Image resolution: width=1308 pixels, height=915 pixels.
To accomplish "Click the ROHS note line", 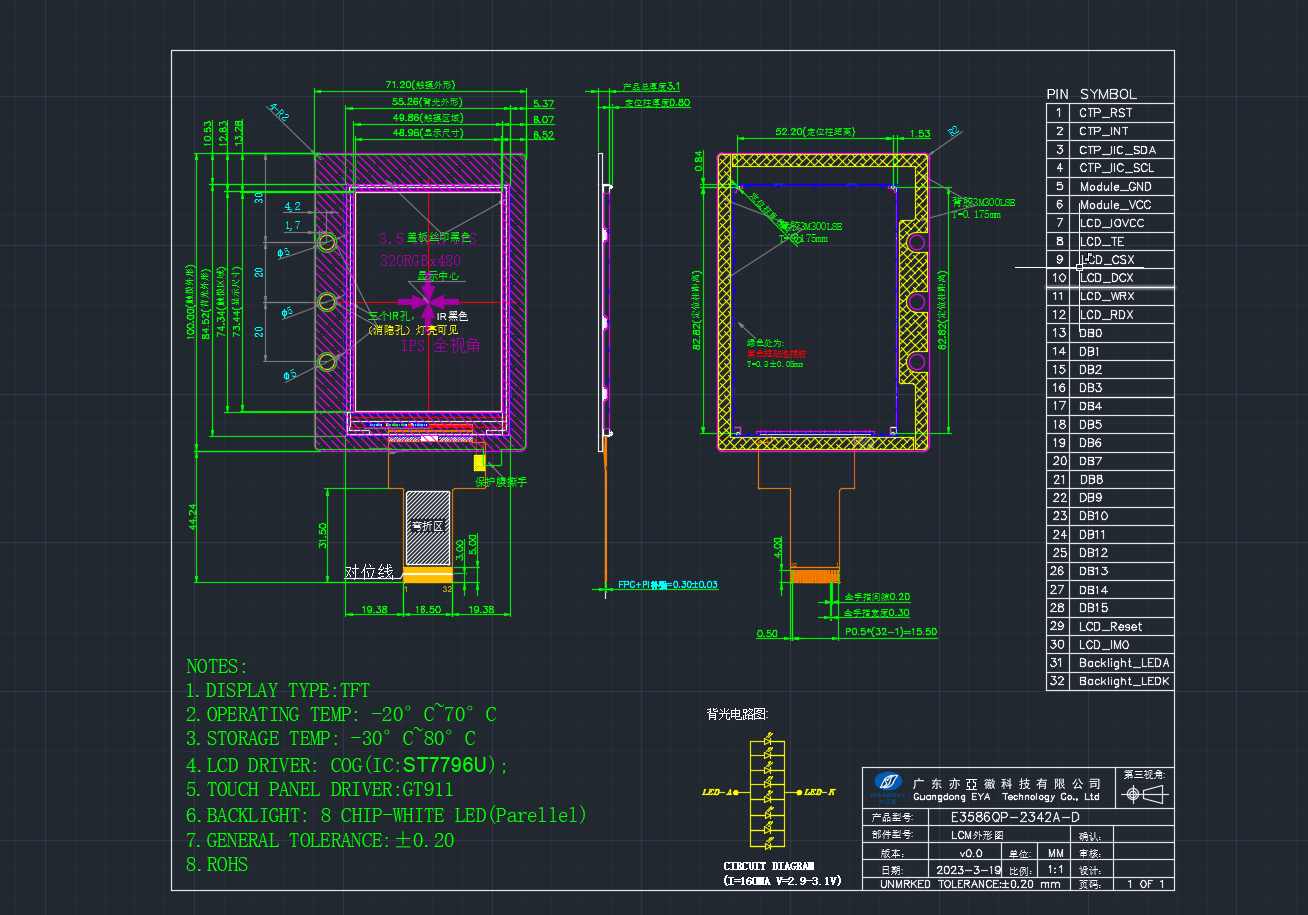I will click(217, 864).
